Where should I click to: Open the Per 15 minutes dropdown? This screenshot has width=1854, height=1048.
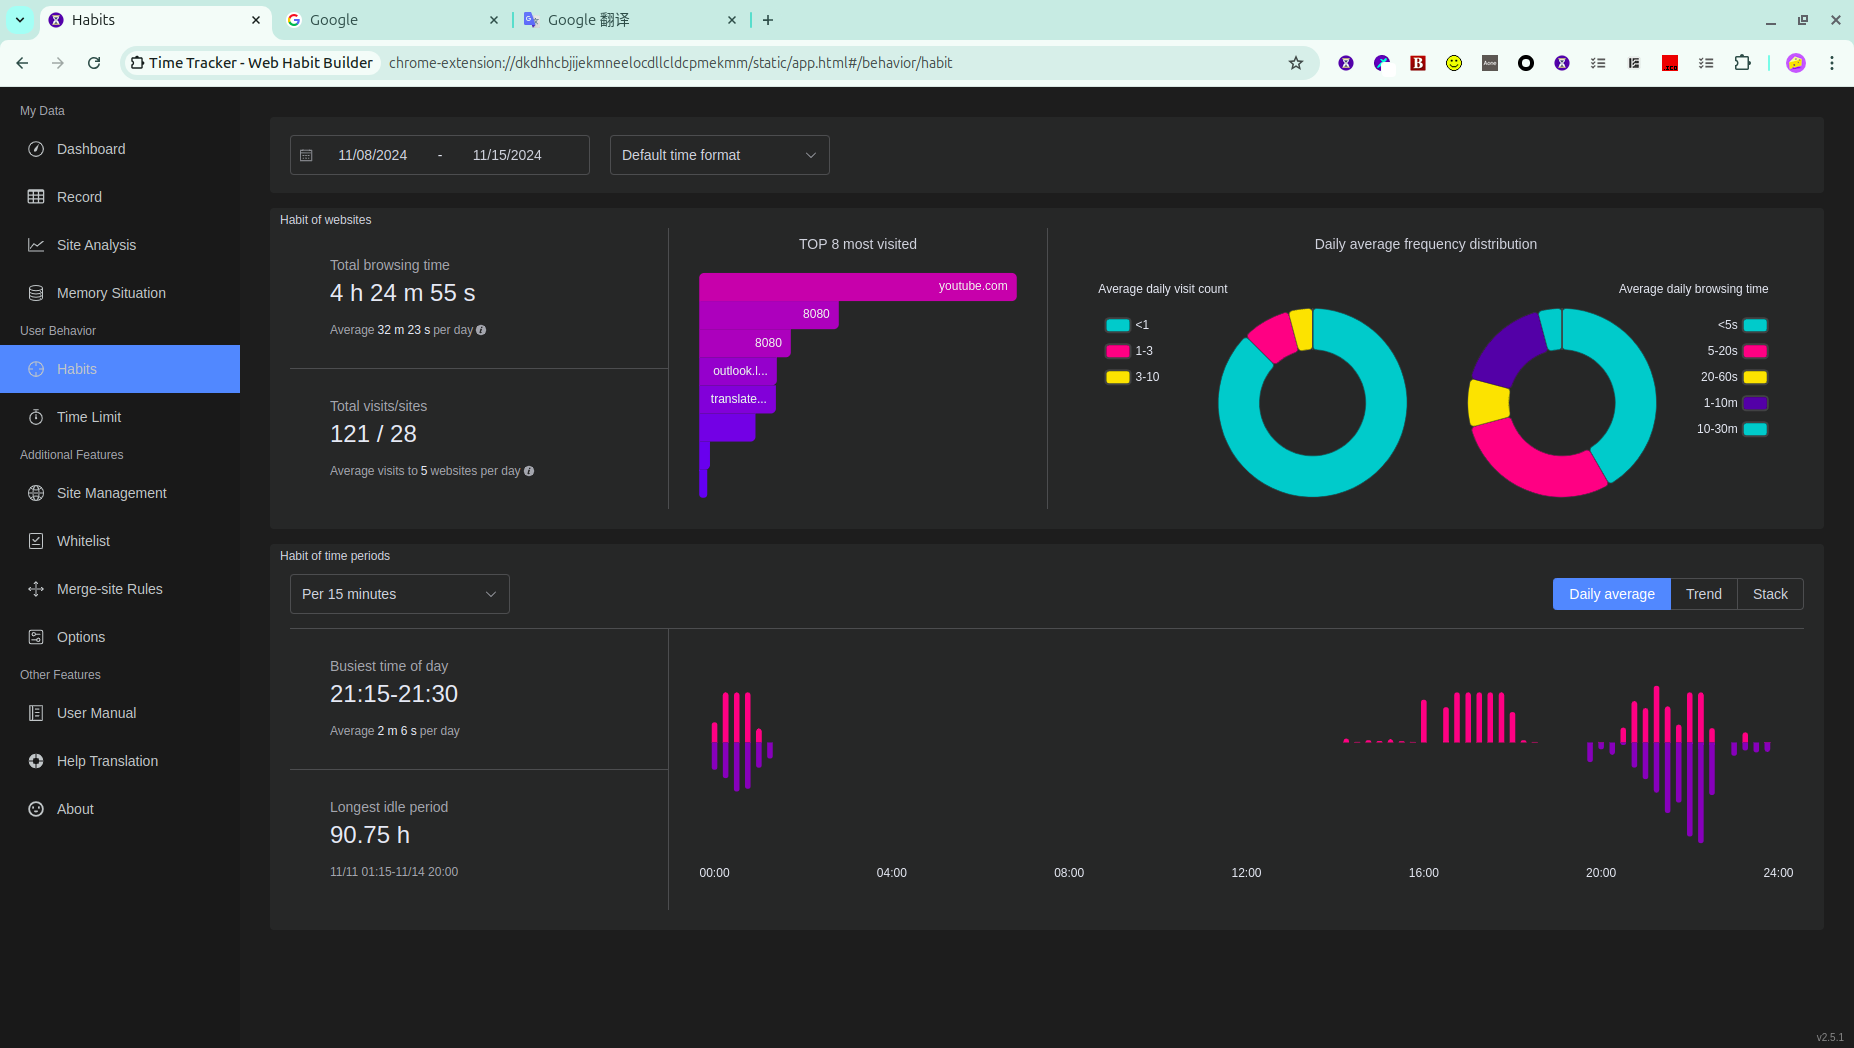click(399, 594)
